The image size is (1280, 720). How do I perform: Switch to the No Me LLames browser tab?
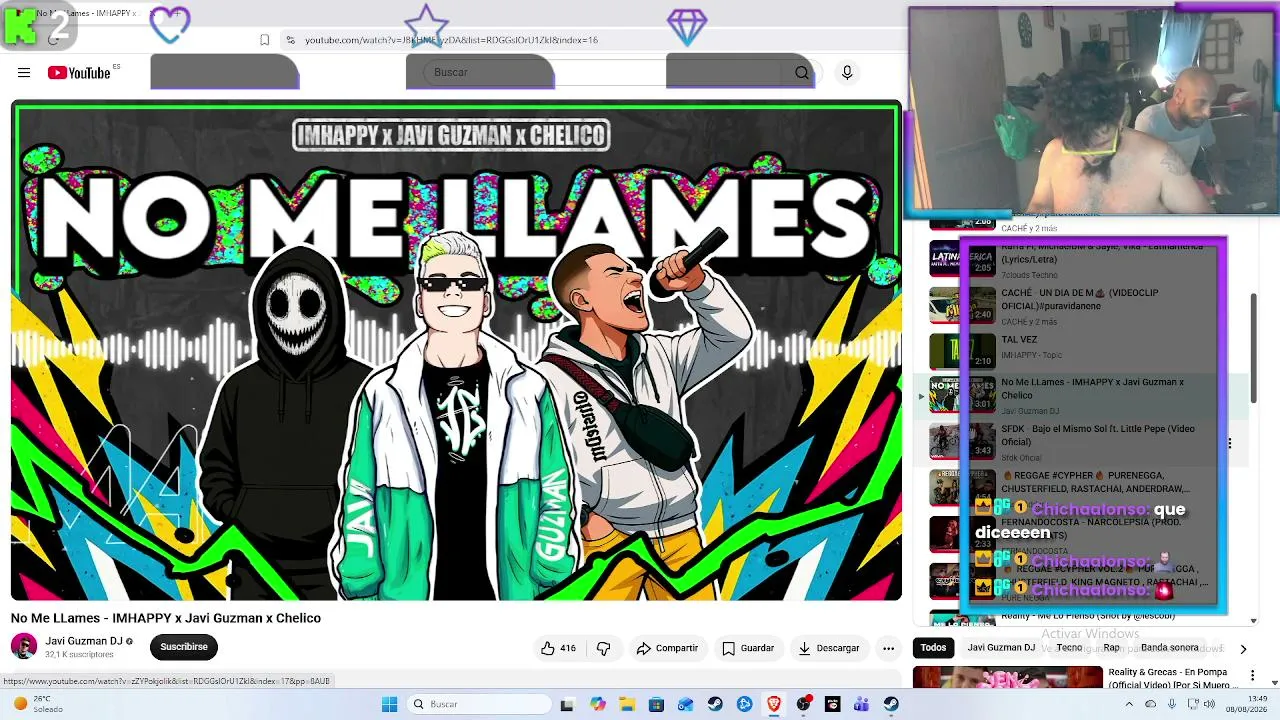[85, 13]
